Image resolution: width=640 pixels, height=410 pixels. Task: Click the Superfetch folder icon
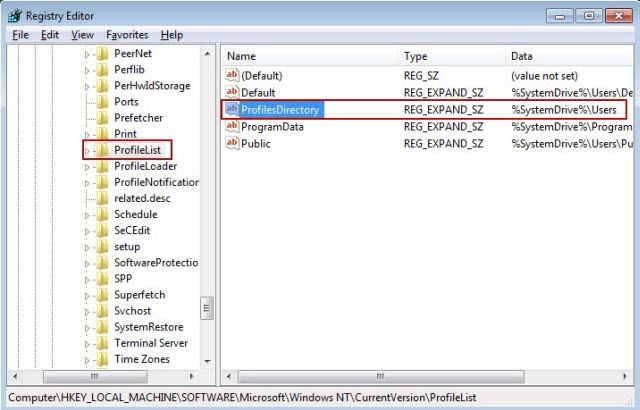coord(102,295)
